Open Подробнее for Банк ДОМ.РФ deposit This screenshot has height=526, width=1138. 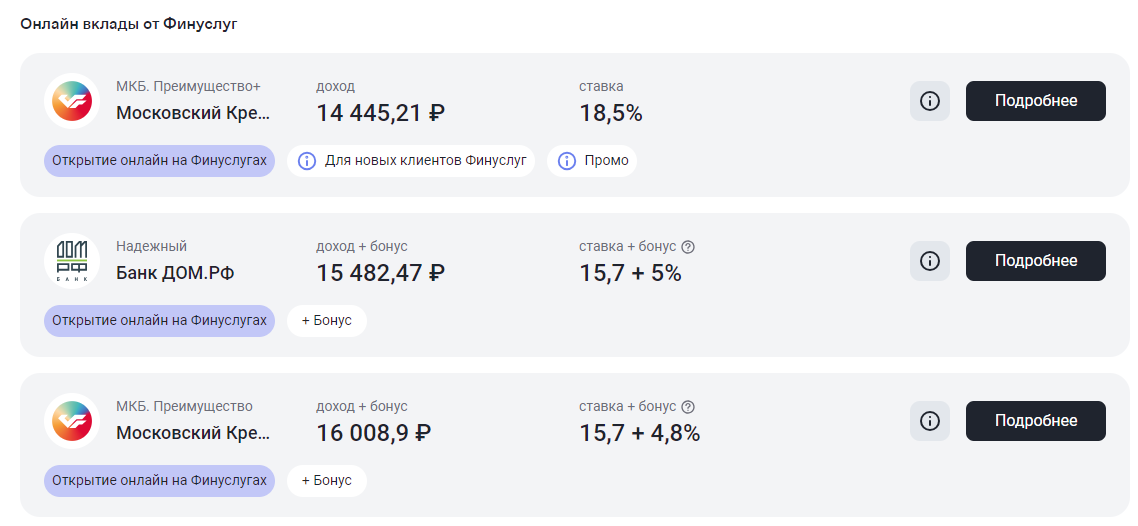[x=1036, y=260]
